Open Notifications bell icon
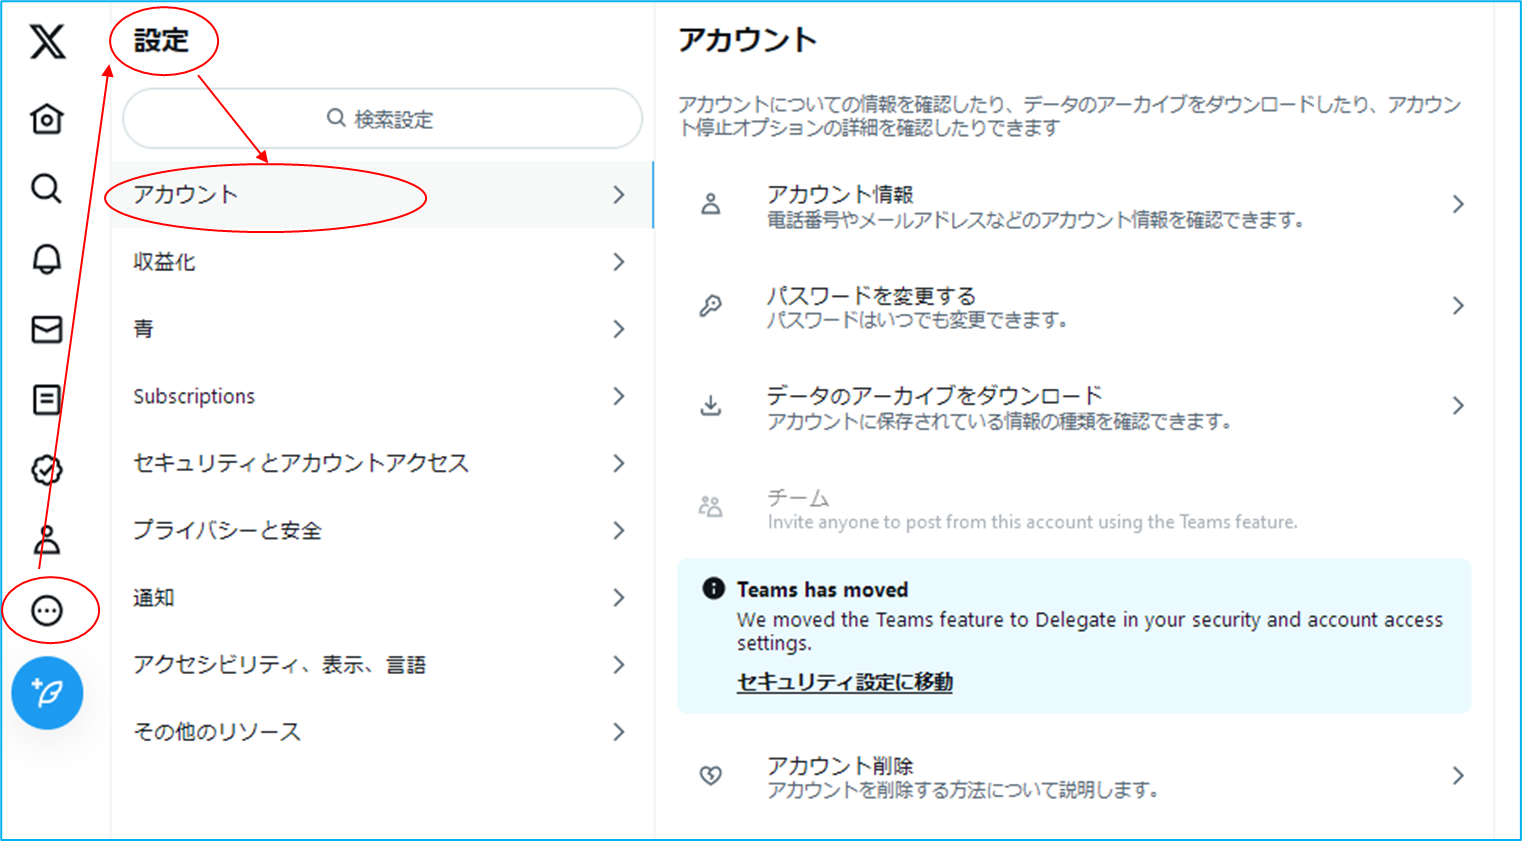Viewport: 1522px width, 841px height. click(x=47, y=259)
